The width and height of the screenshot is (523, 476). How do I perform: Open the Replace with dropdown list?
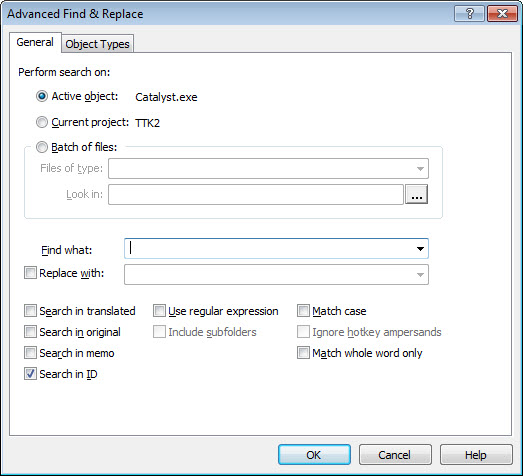pos(420,275)
